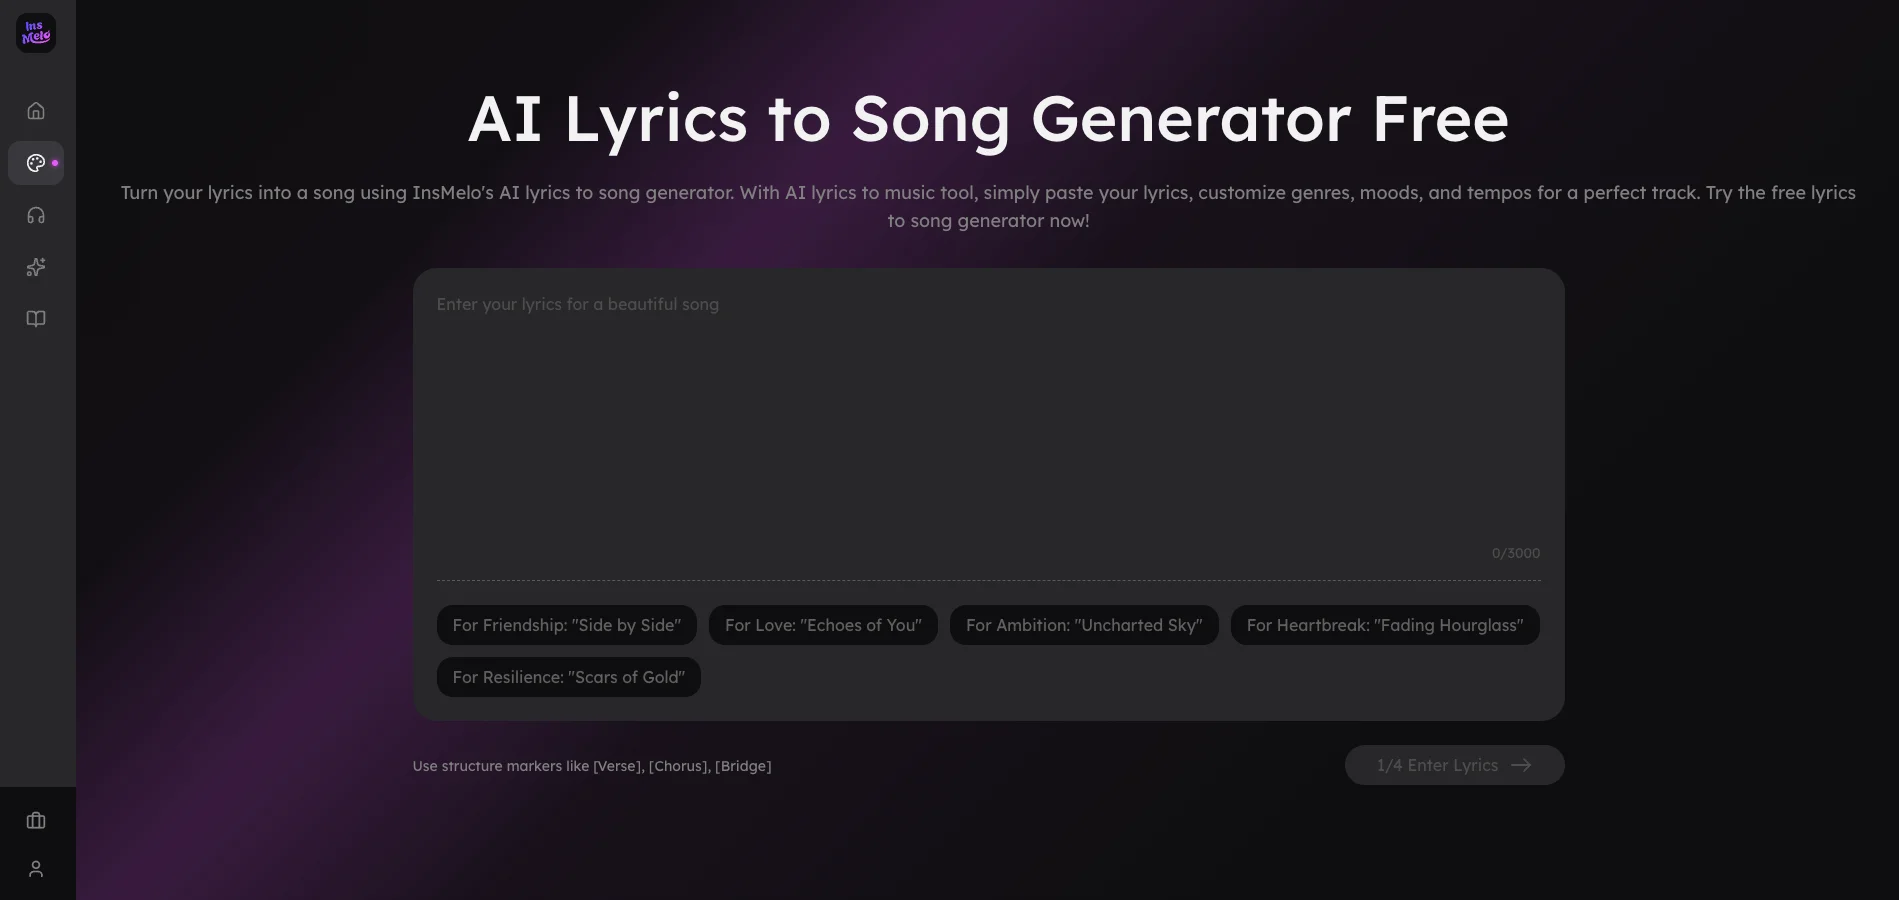1899x900 pixels.
Task: Open the sparkles AI tool icon
Action: point(36,267)
